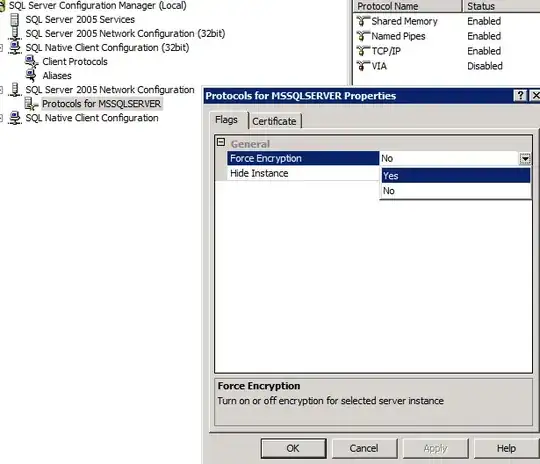The width and height of the screenshot is (540, 464).
Task: Switch to the Flags tab
Action: (227, 120)
